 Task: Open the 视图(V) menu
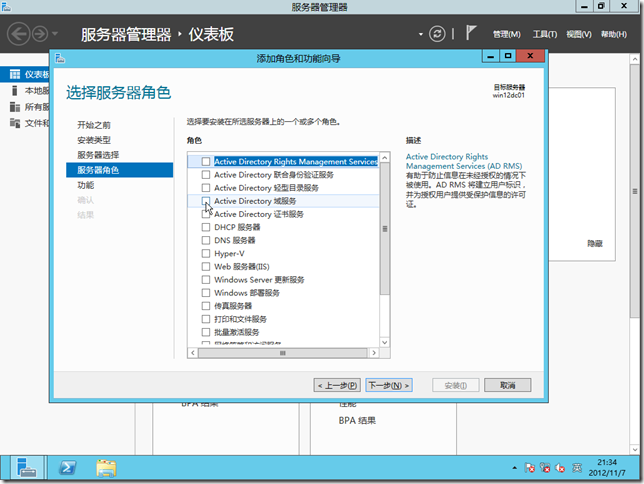coord(579,35)
